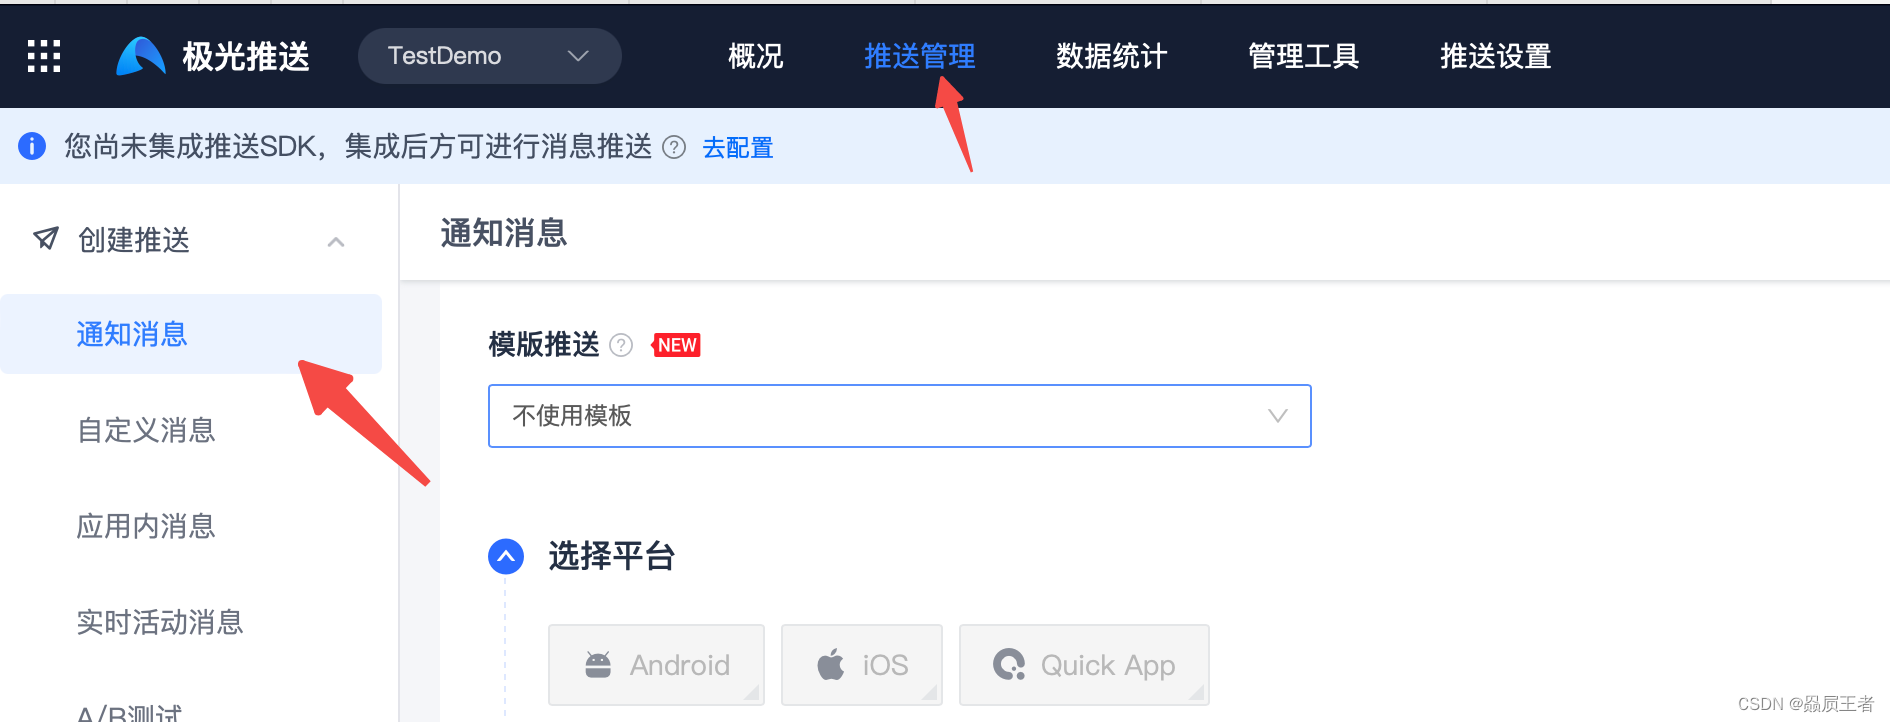Select 自定义消息 in the sidebar
The width and height of the screenshot is (1890, 722).
click(x=146, y=430)
